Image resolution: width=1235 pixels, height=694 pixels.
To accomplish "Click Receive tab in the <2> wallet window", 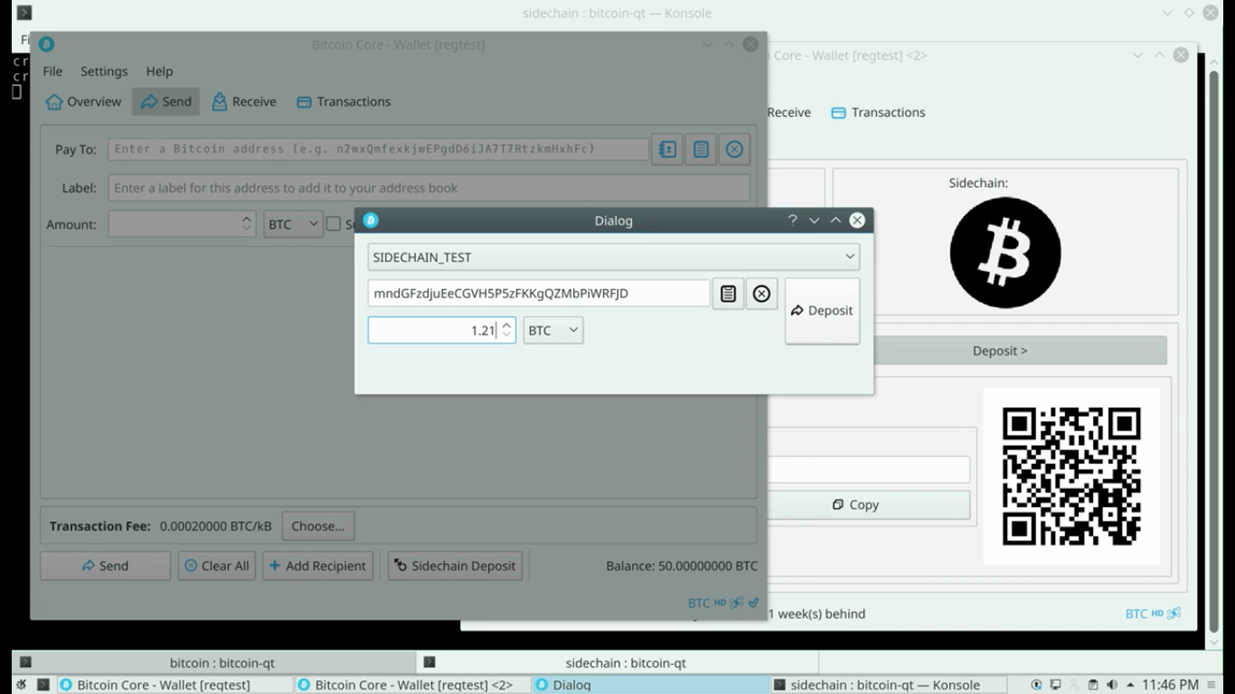I will (789, 112).
